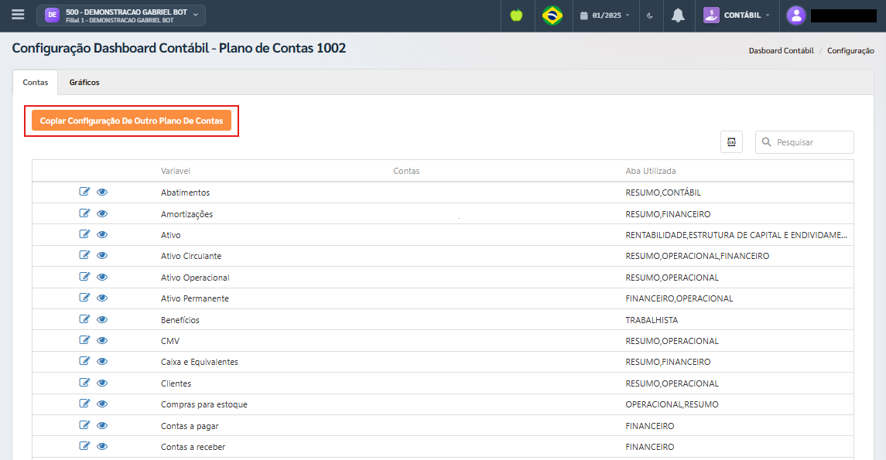This screenshot has height=460, width=886.
Task: Sort by the Variavel column header
Action: pos(175,171)
